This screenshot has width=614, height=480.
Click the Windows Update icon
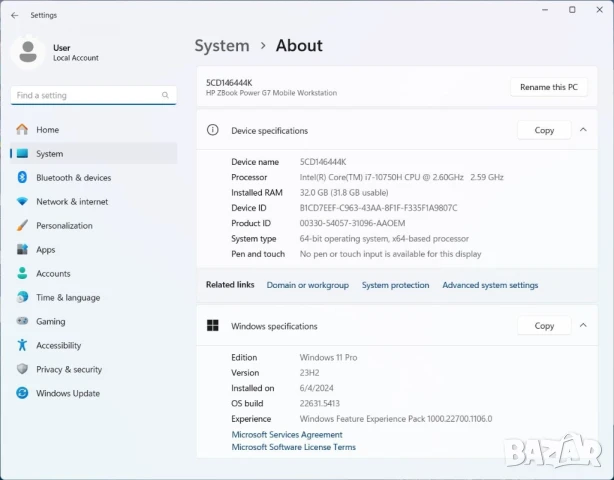[x=22, y=394]
